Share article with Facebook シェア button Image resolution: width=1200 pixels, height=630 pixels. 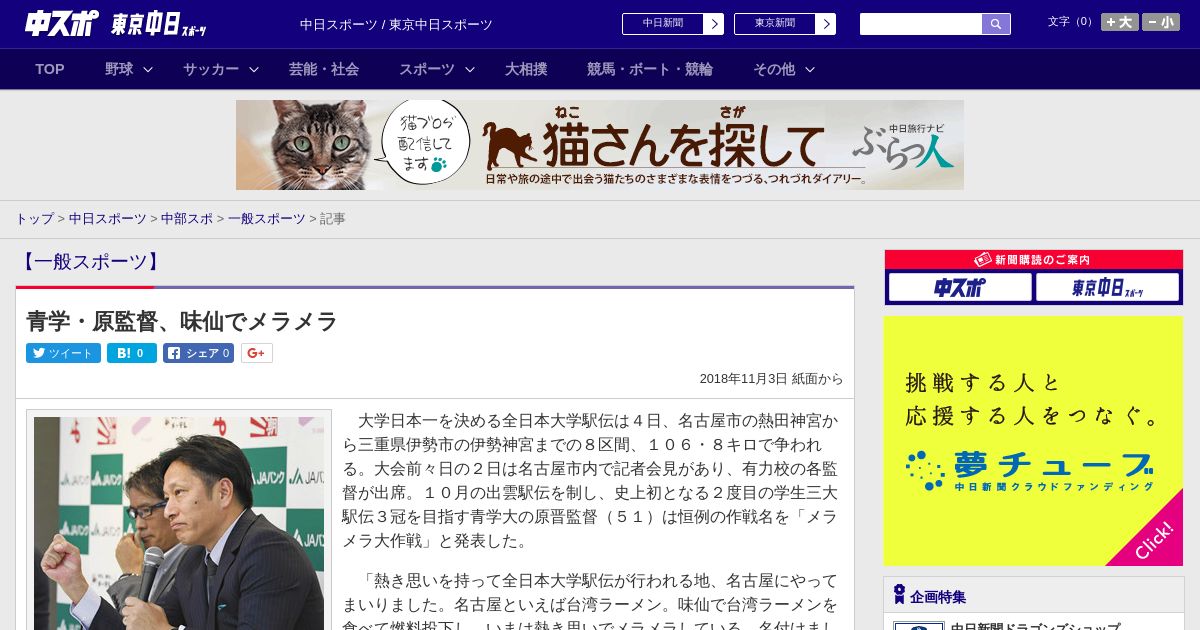198,353
